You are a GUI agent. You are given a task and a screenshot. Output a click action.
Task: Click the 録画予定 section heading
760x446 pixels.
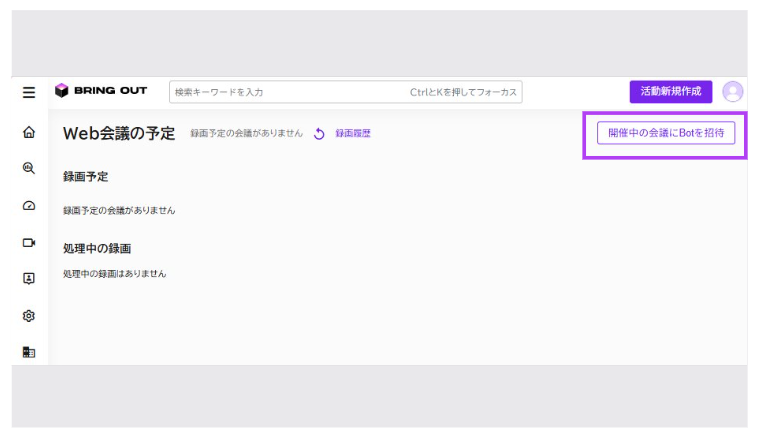click(85, 176)
